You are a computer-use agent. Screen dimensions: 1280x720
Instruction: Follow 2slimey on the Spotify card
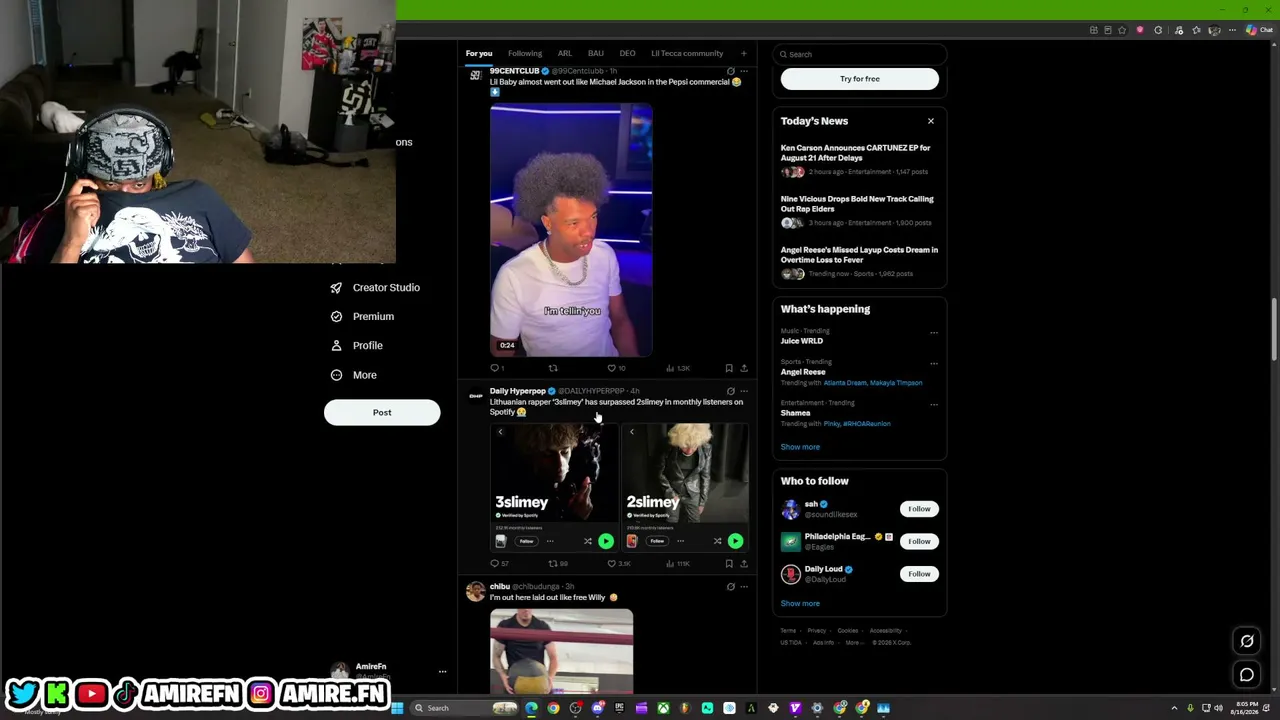point(657,541)
